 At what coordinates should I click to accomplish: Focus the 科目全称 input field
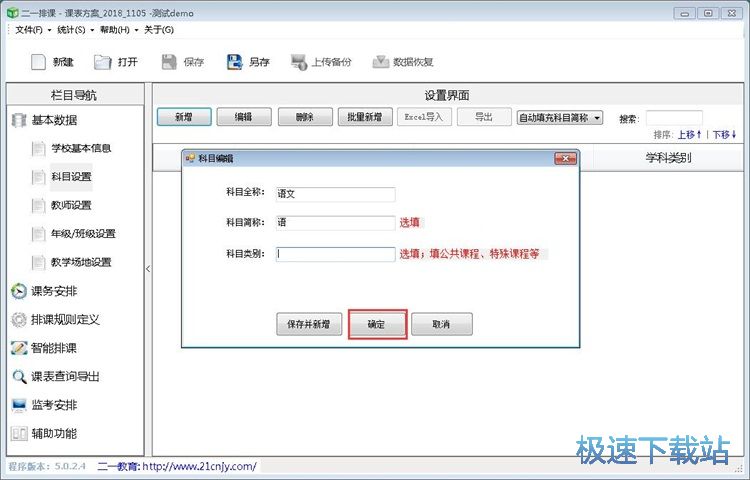[x=335, y=194]
